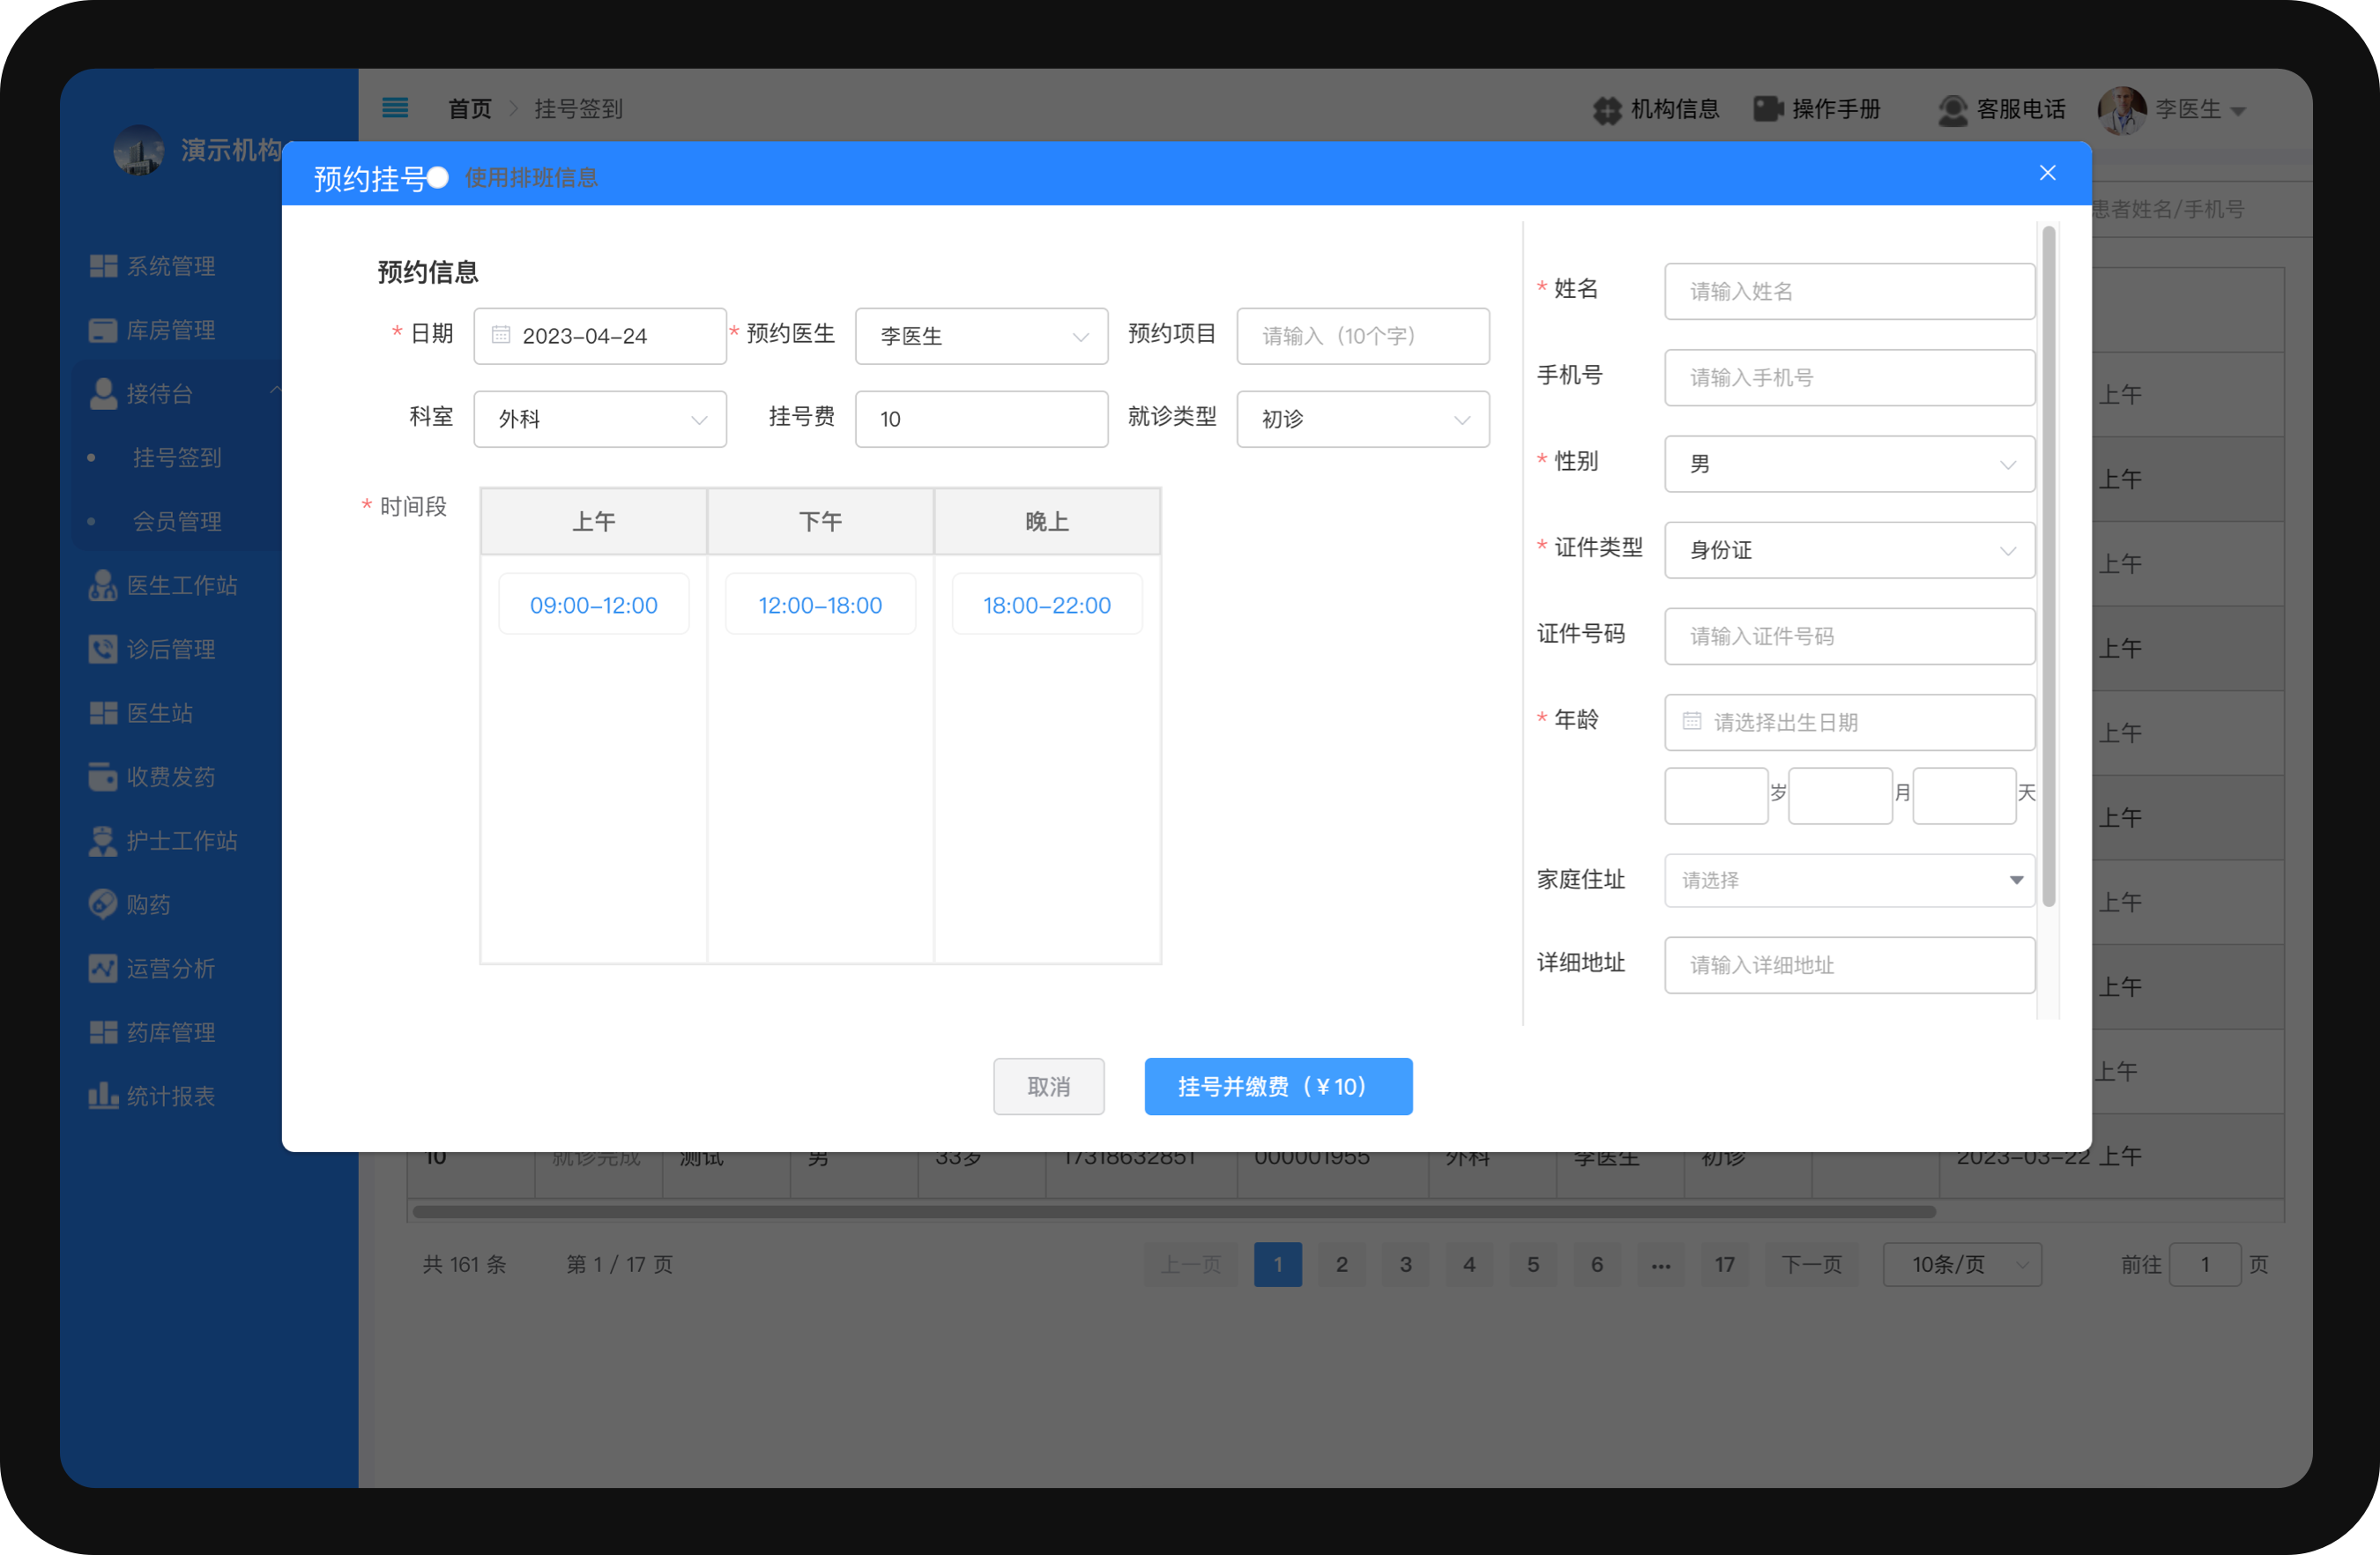Viewport: 2380px width, 1555px height.
Task: Click 李医生 profile avatar
Action: [2121, 110]
